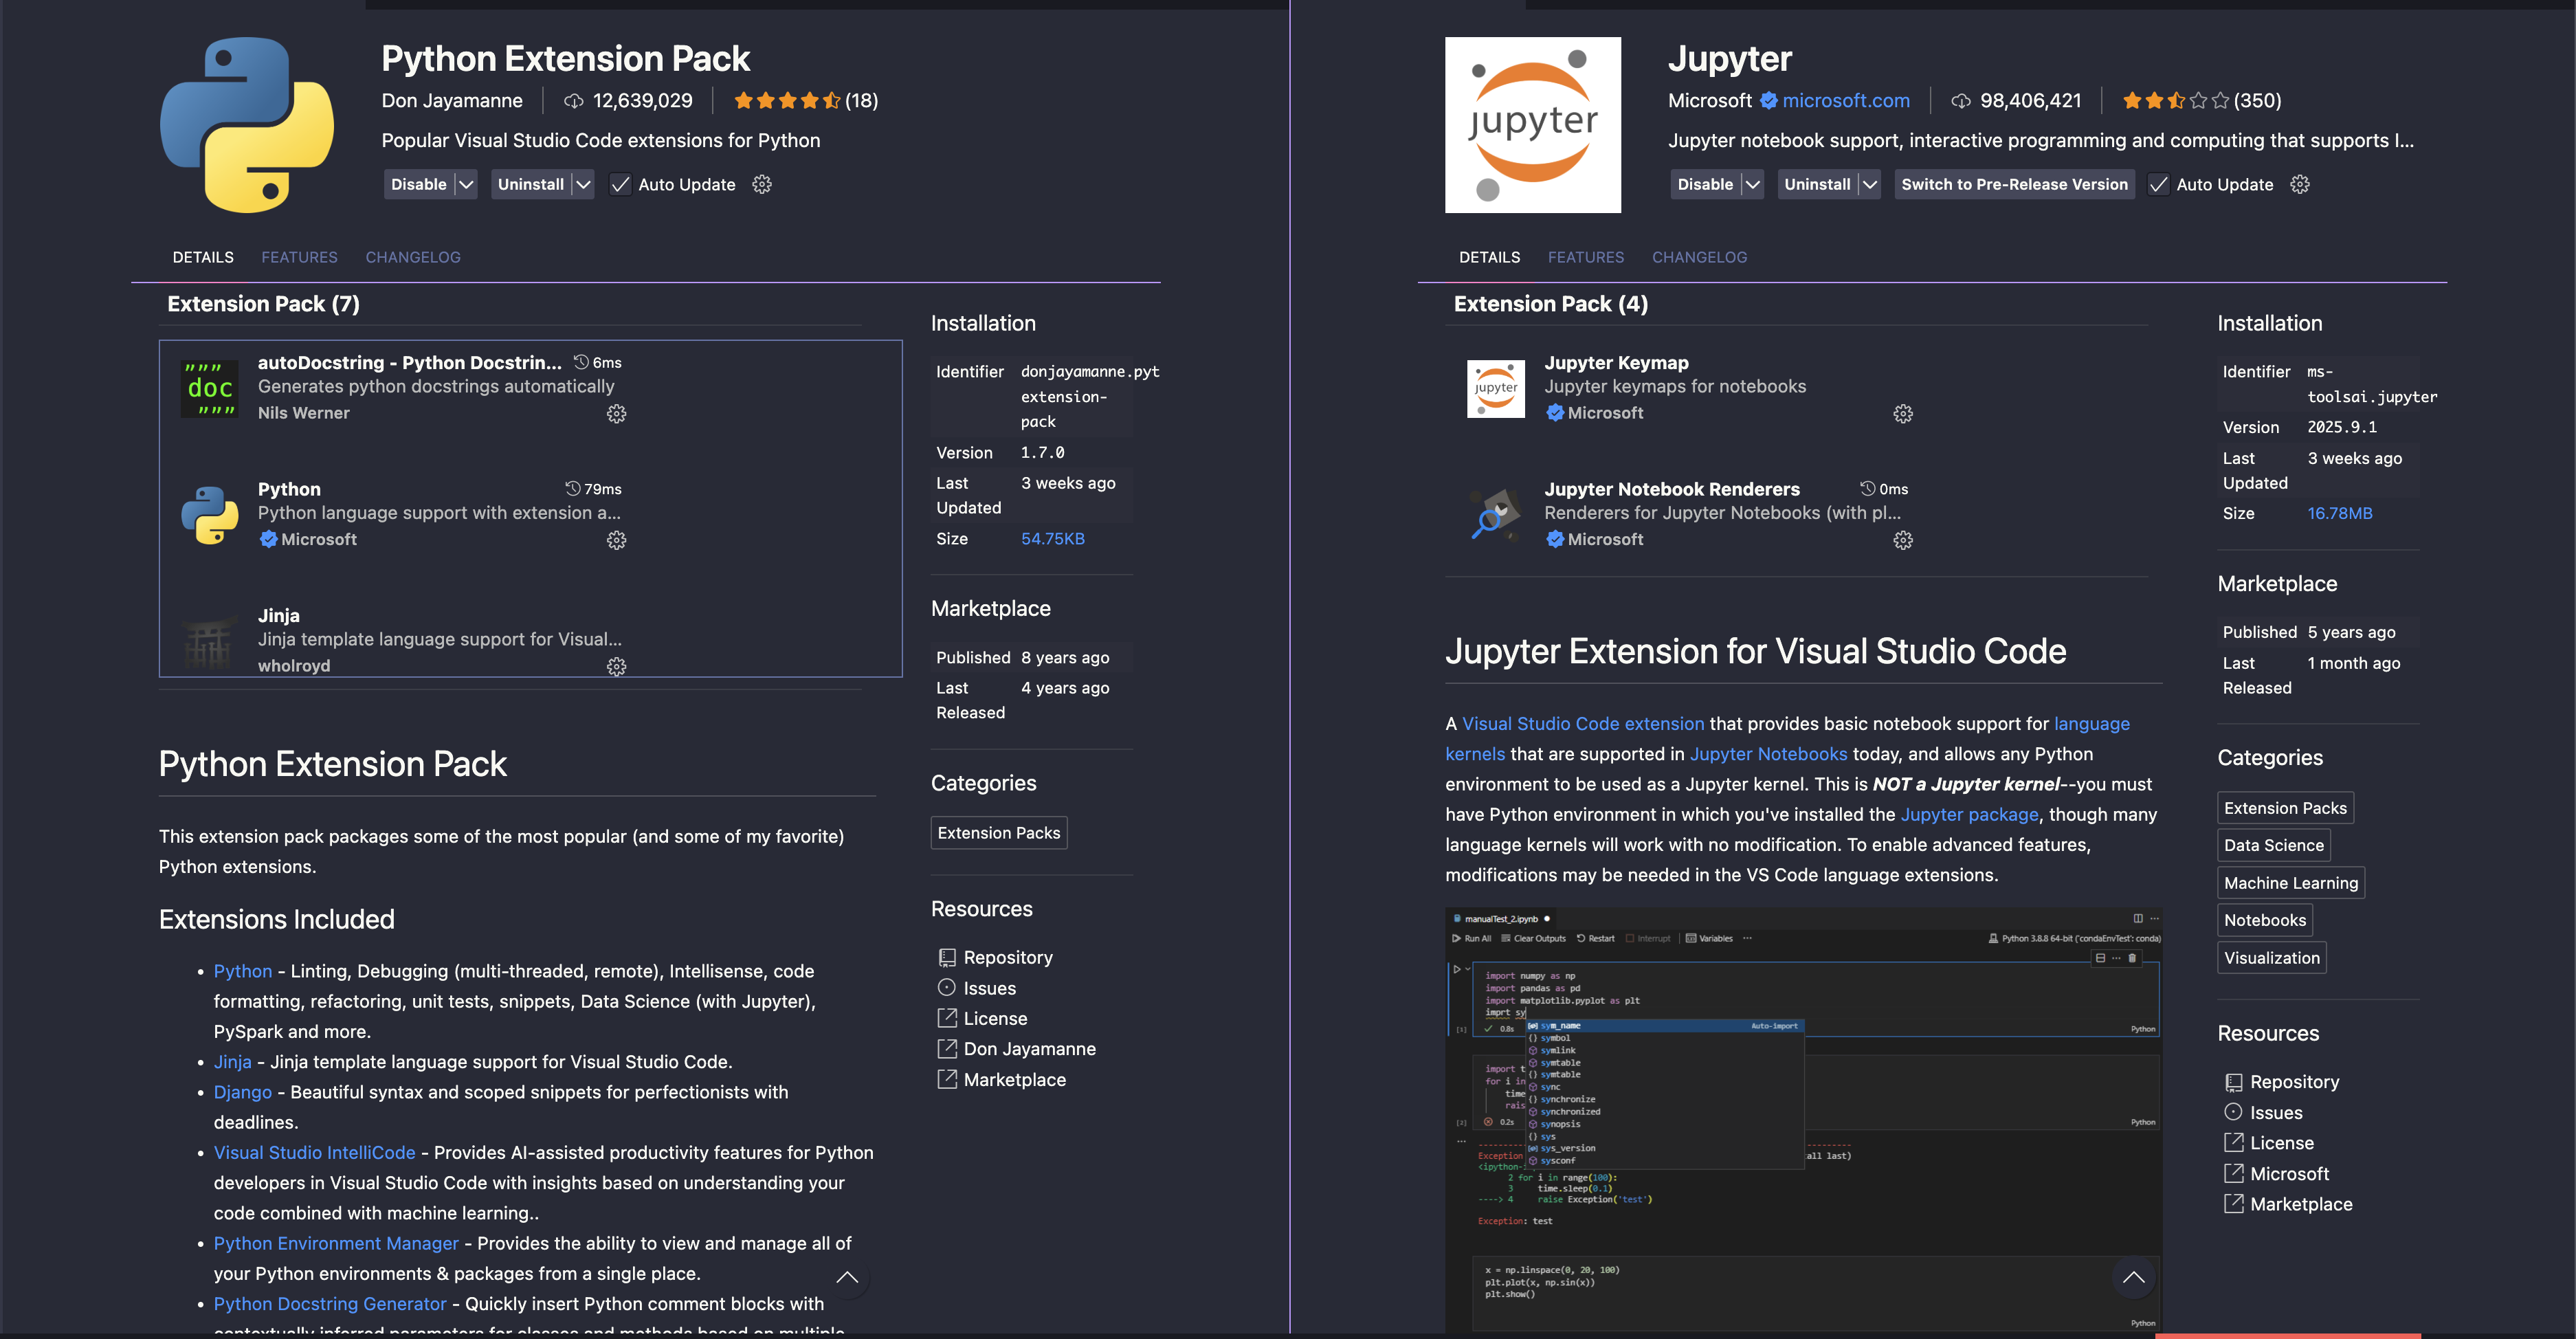Click the large Python Extension Pack logo
Viewport: 2576px width, 1339px height.
(247, 125)
